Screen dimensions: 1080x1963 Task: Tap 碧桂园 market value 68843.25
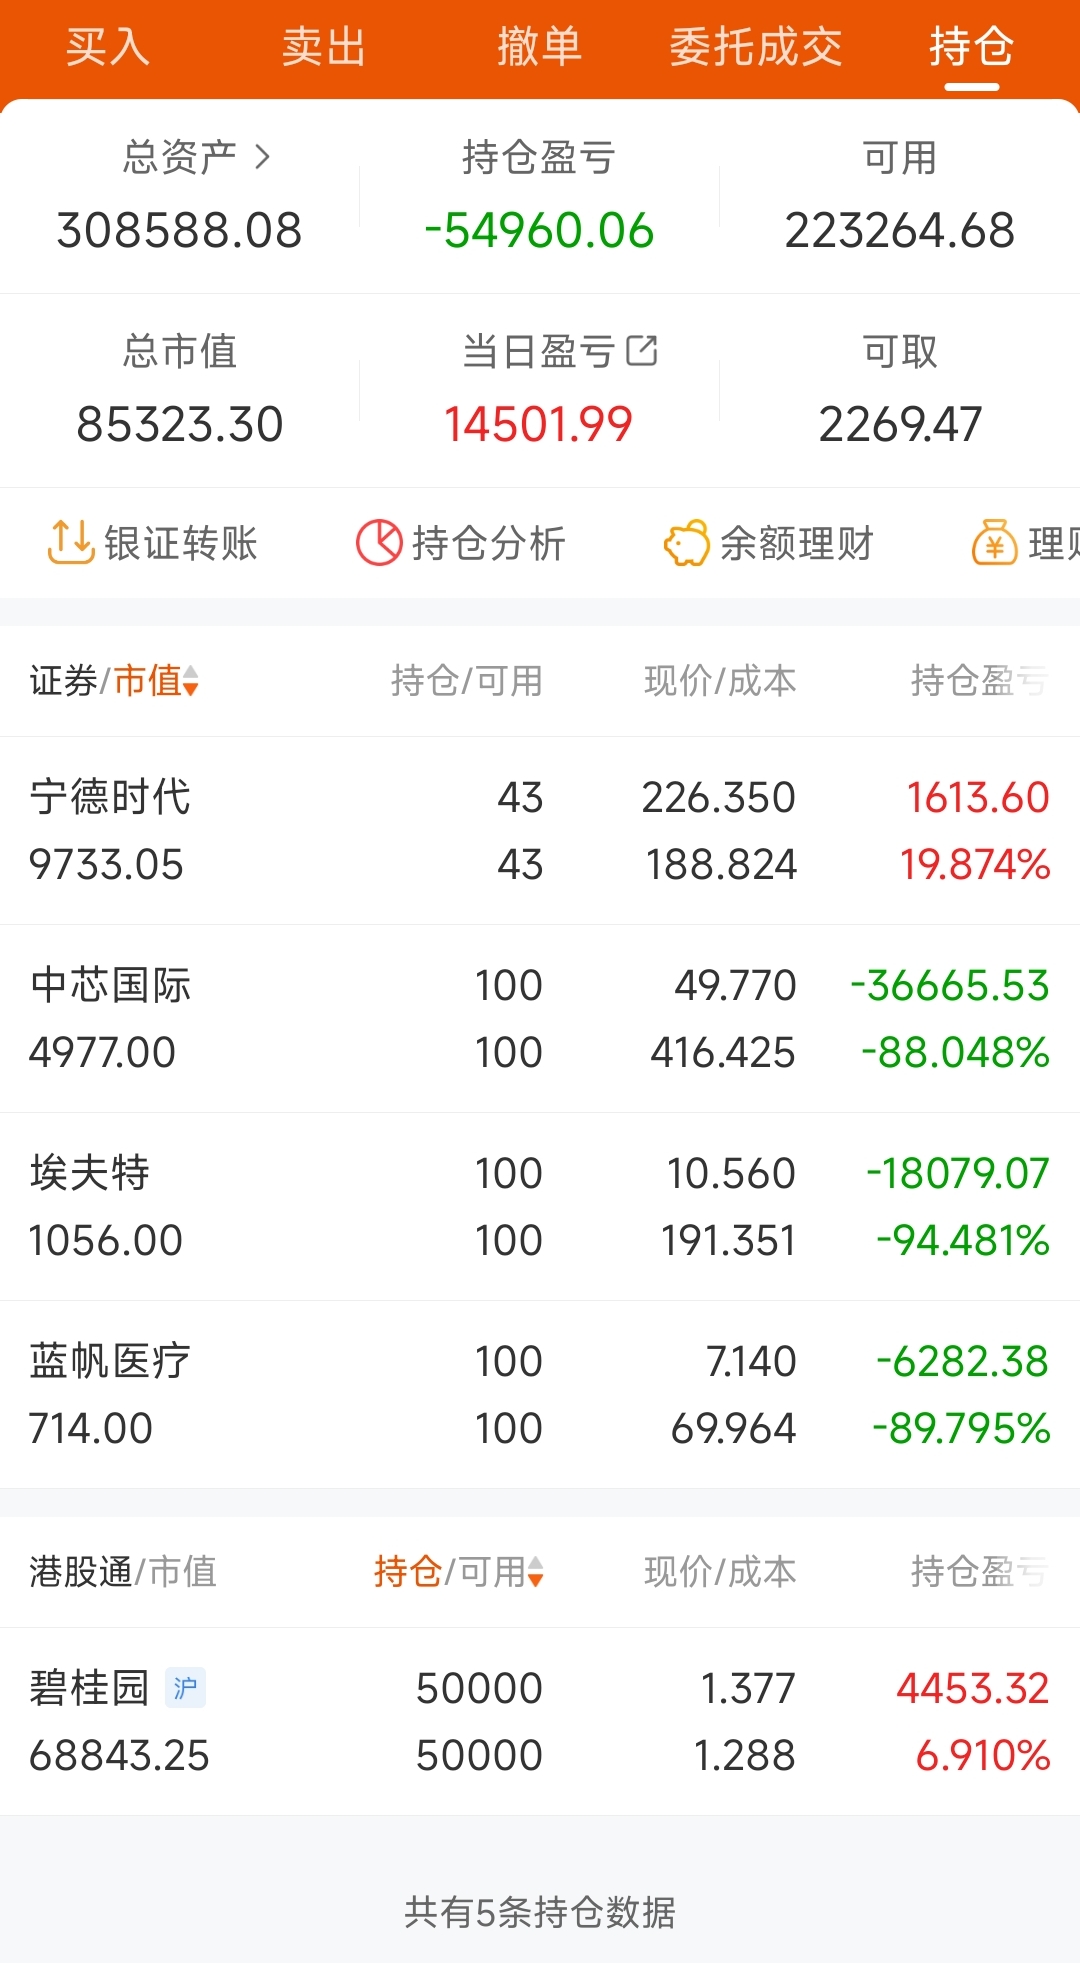pyautogui.click(x=119, y=1756)
